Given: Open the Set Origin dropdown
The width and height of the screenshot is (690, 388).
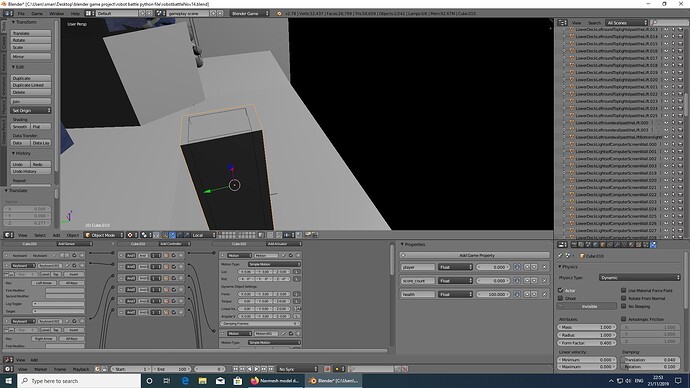Looking at the screenshot, I should point(30,110).
